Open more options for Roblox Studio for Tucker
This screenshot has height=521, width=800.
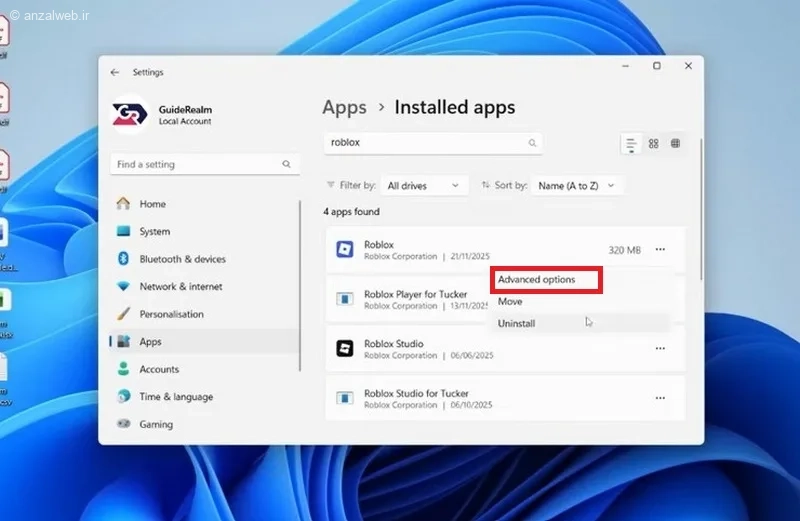tap(660, 398)
